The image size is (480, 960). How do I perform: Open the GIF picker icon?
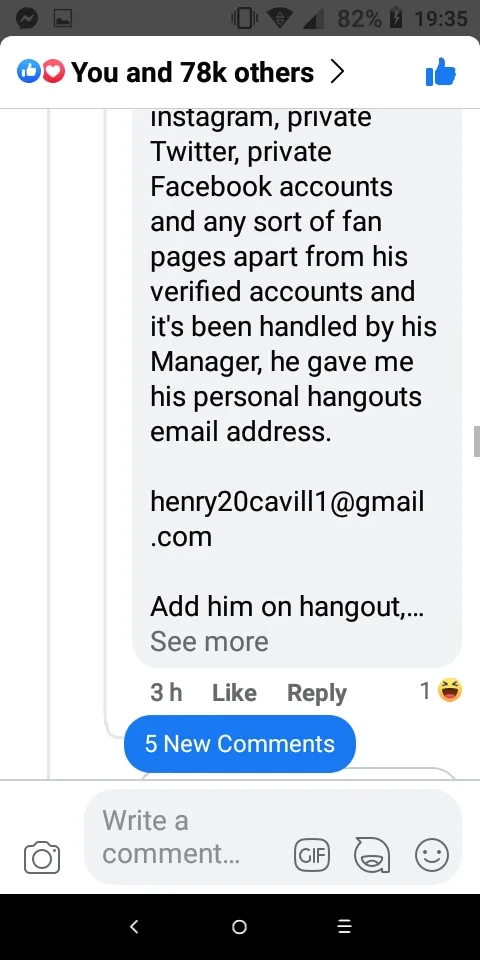coord(312,855)
